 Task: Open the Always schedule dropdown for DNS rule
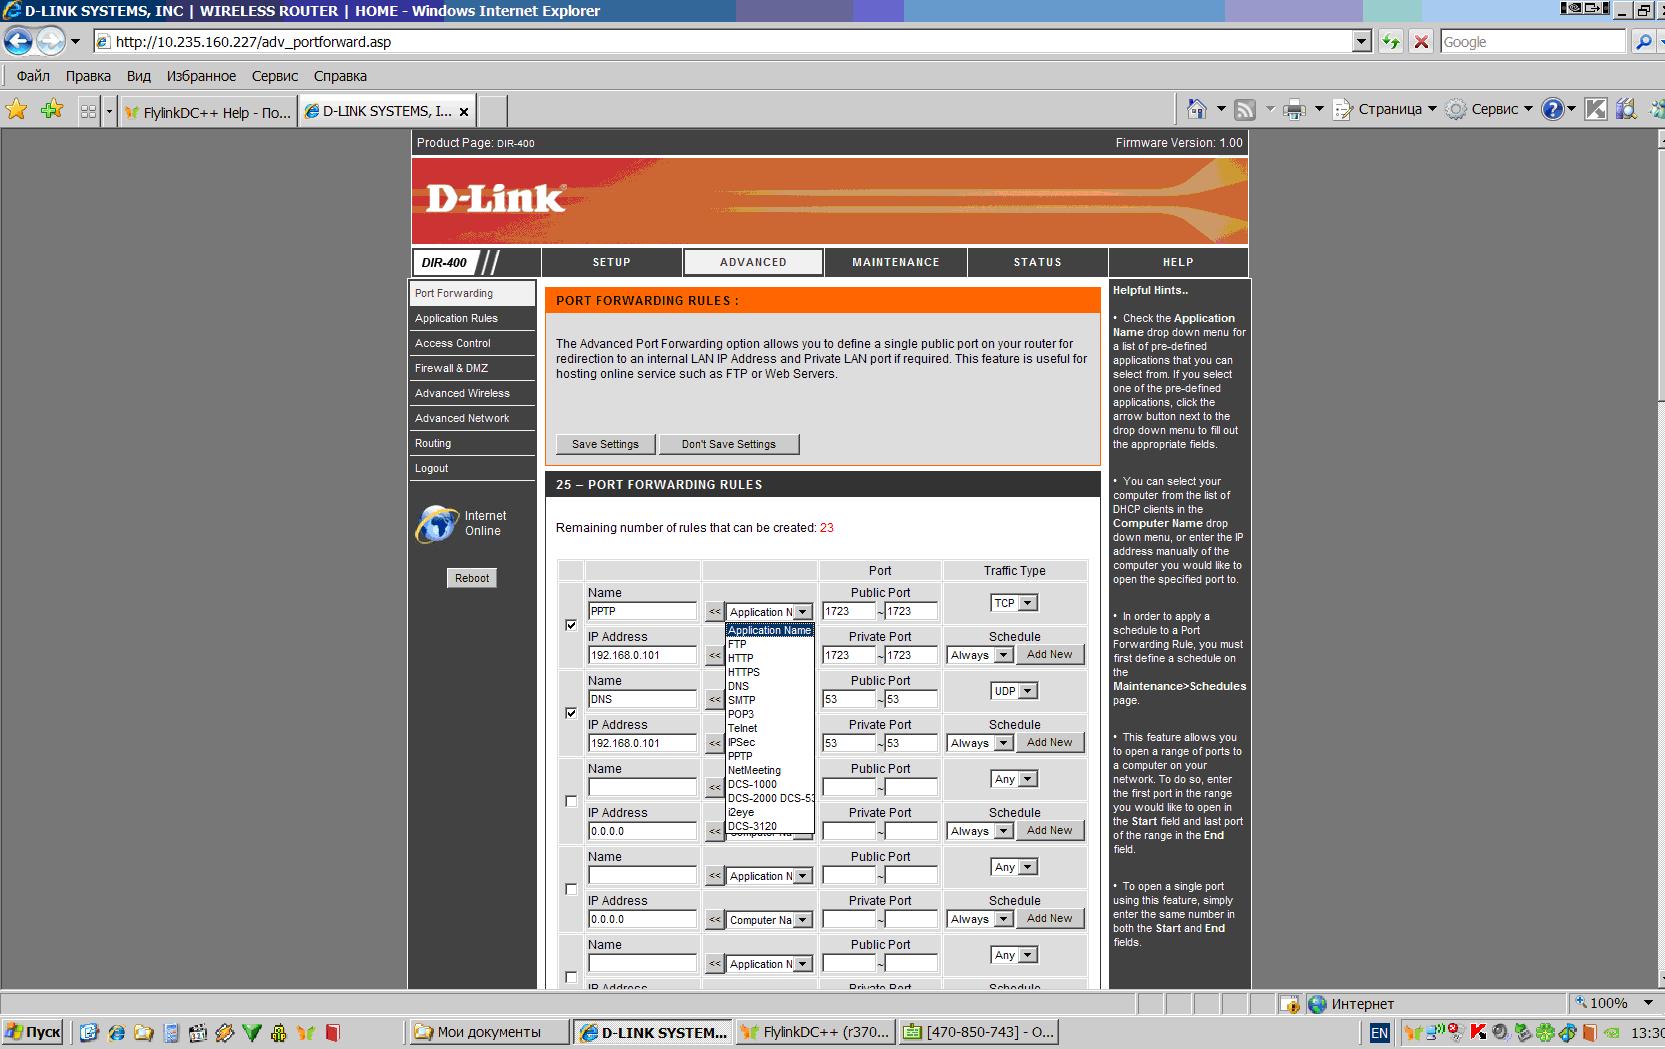pos(980,743)
